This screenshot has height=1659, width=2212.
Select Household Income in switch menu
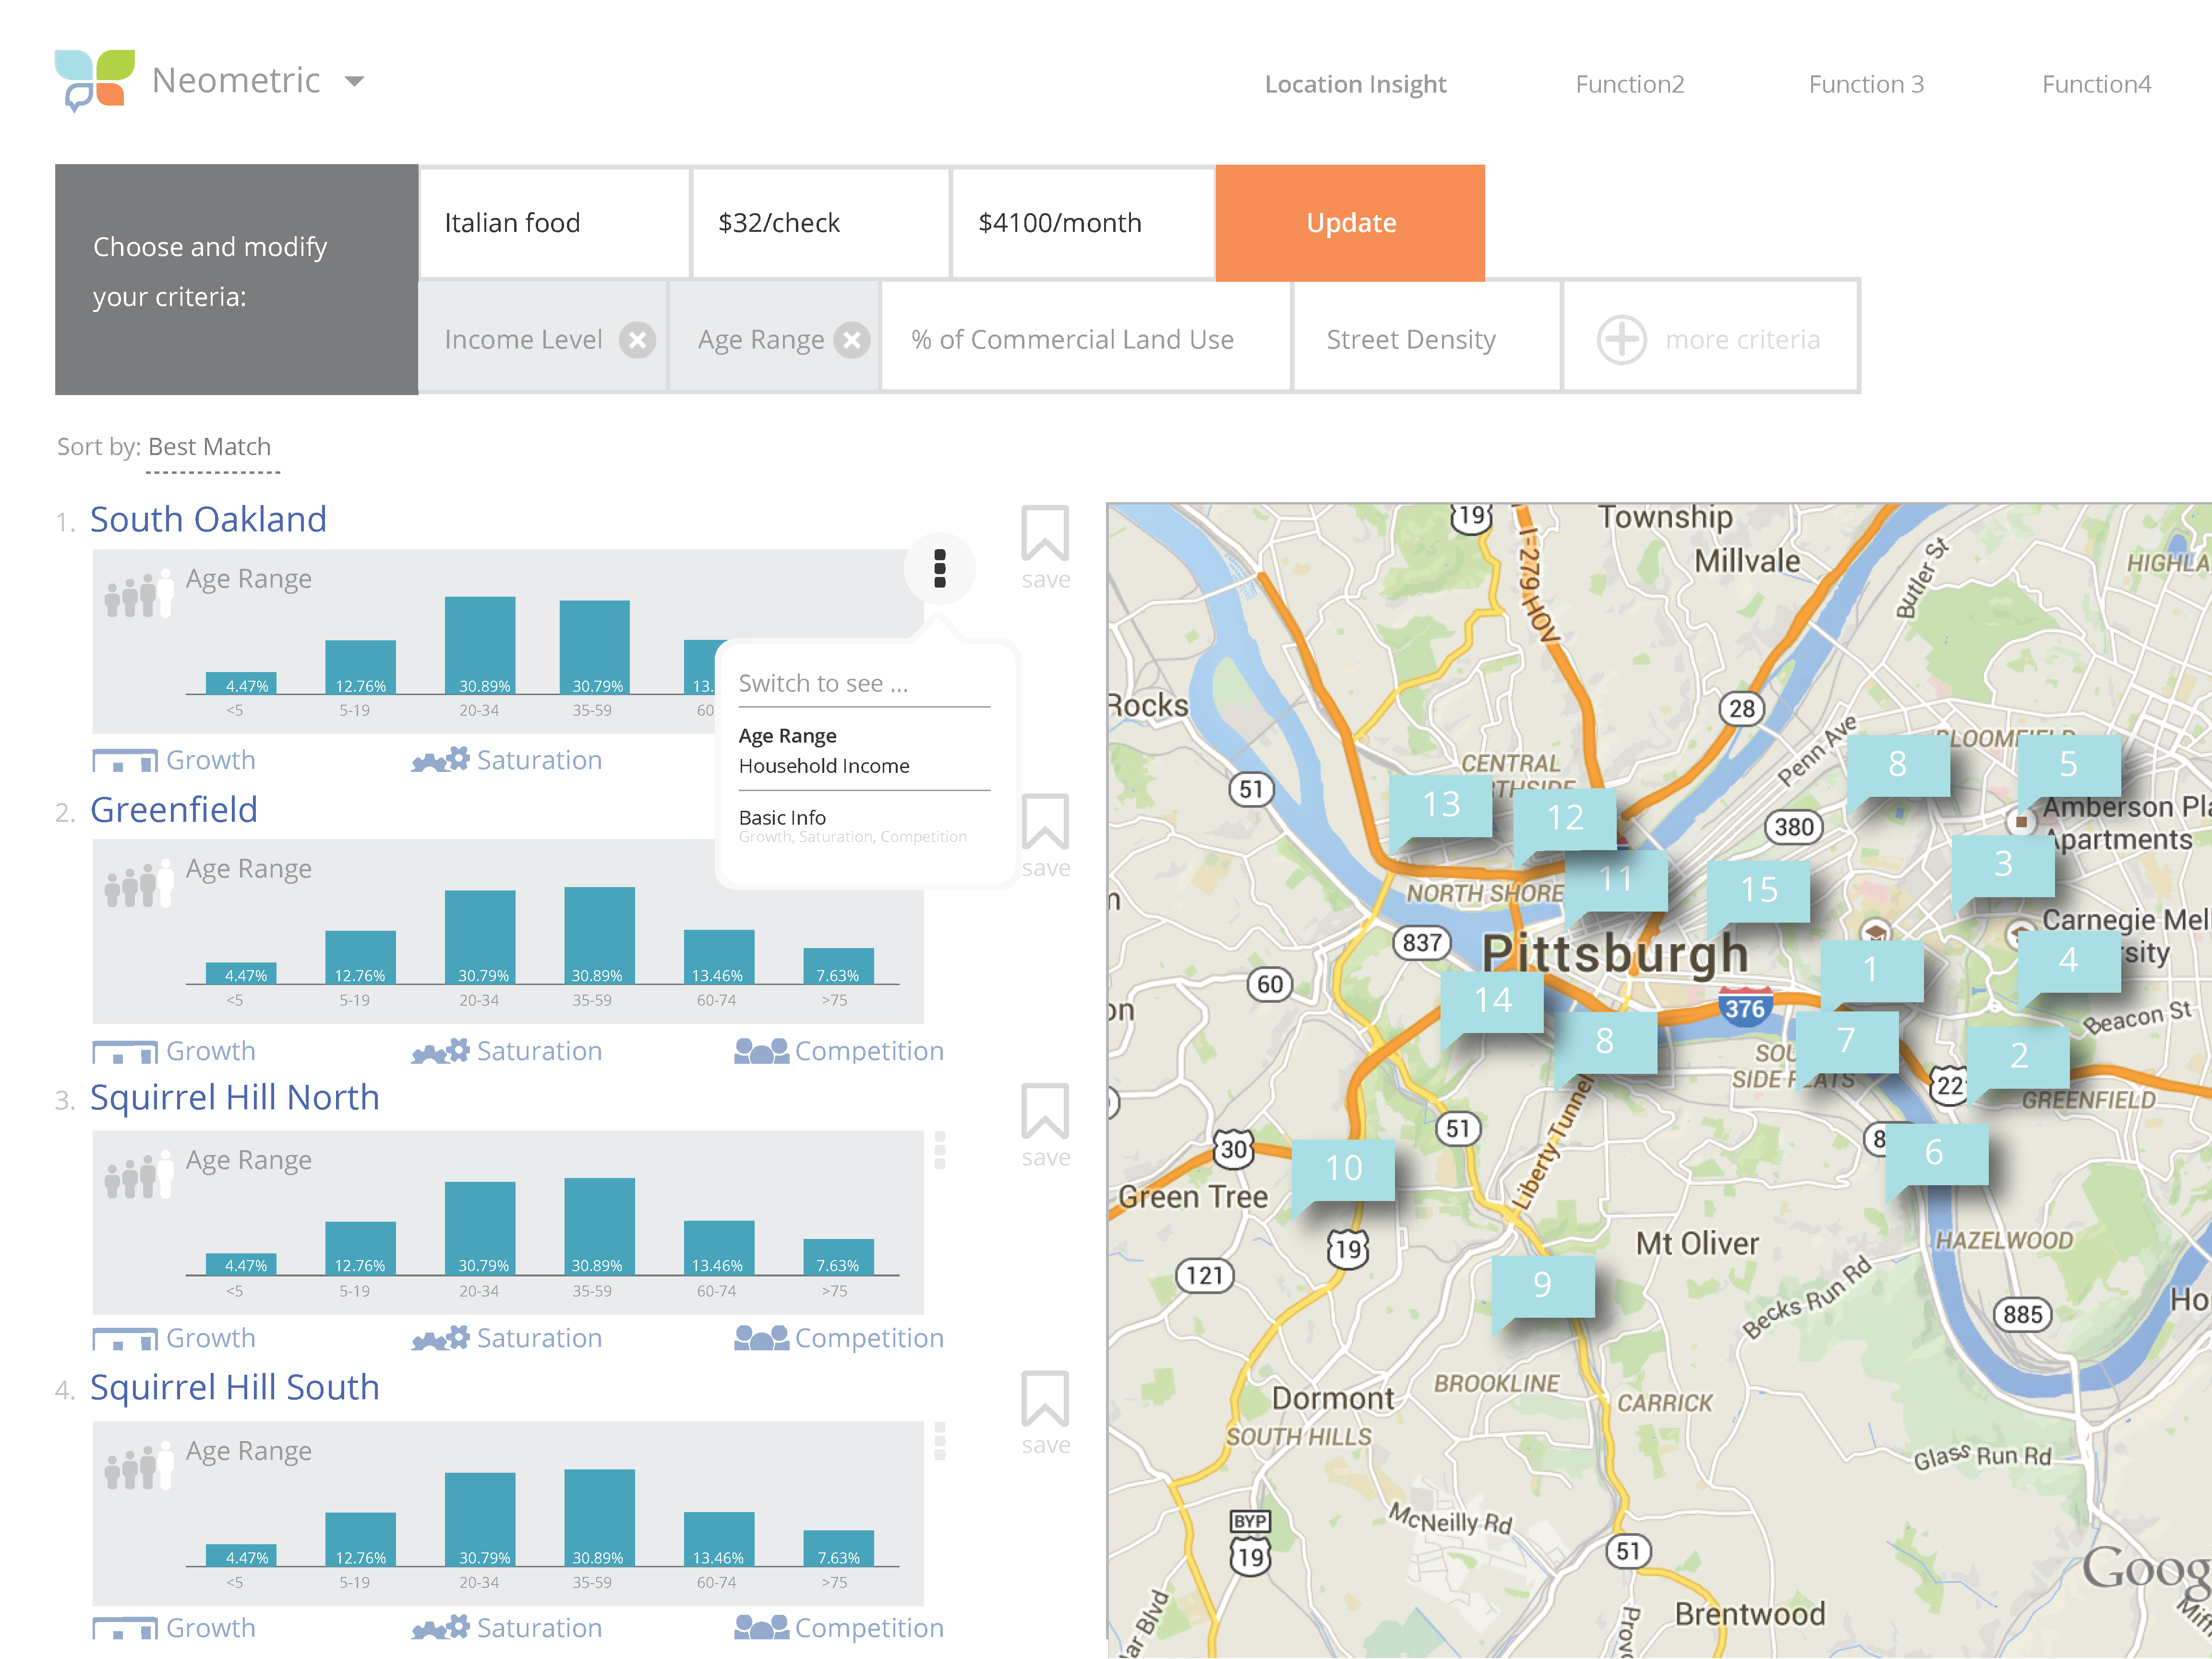tap(824, 766)
